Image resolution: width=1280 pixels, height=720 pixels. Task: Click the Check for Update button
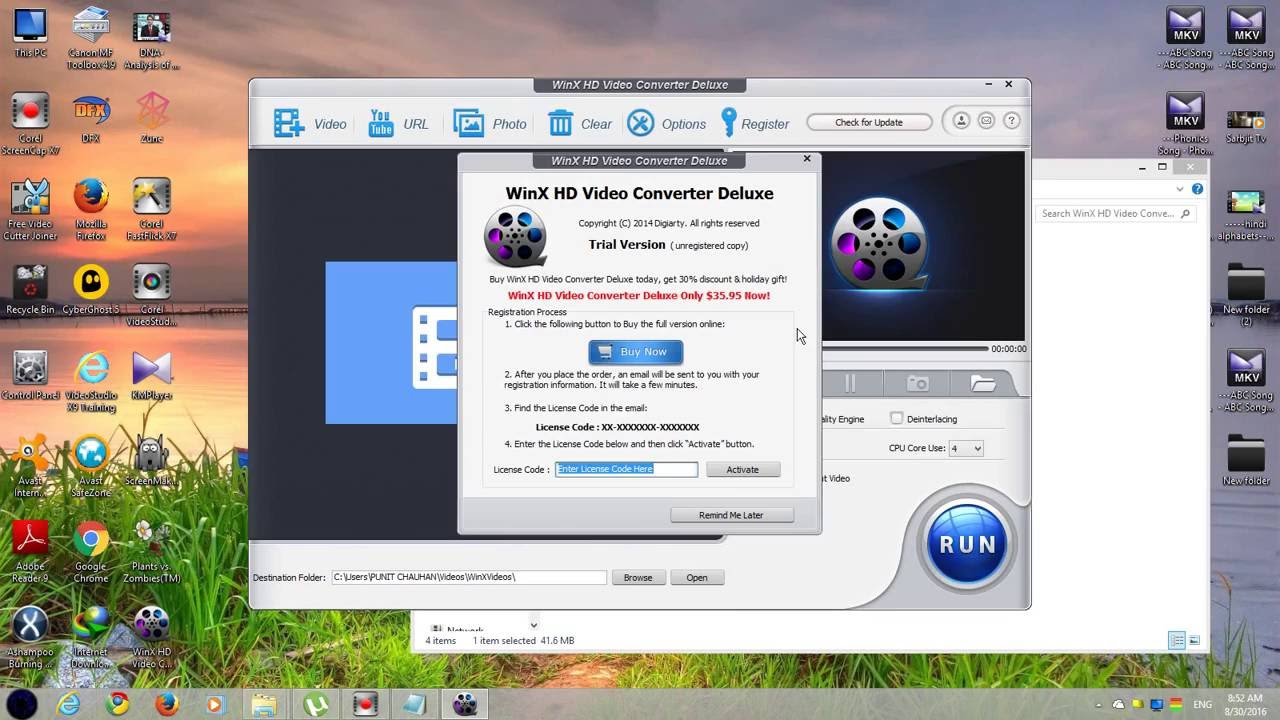click(869, 122)
